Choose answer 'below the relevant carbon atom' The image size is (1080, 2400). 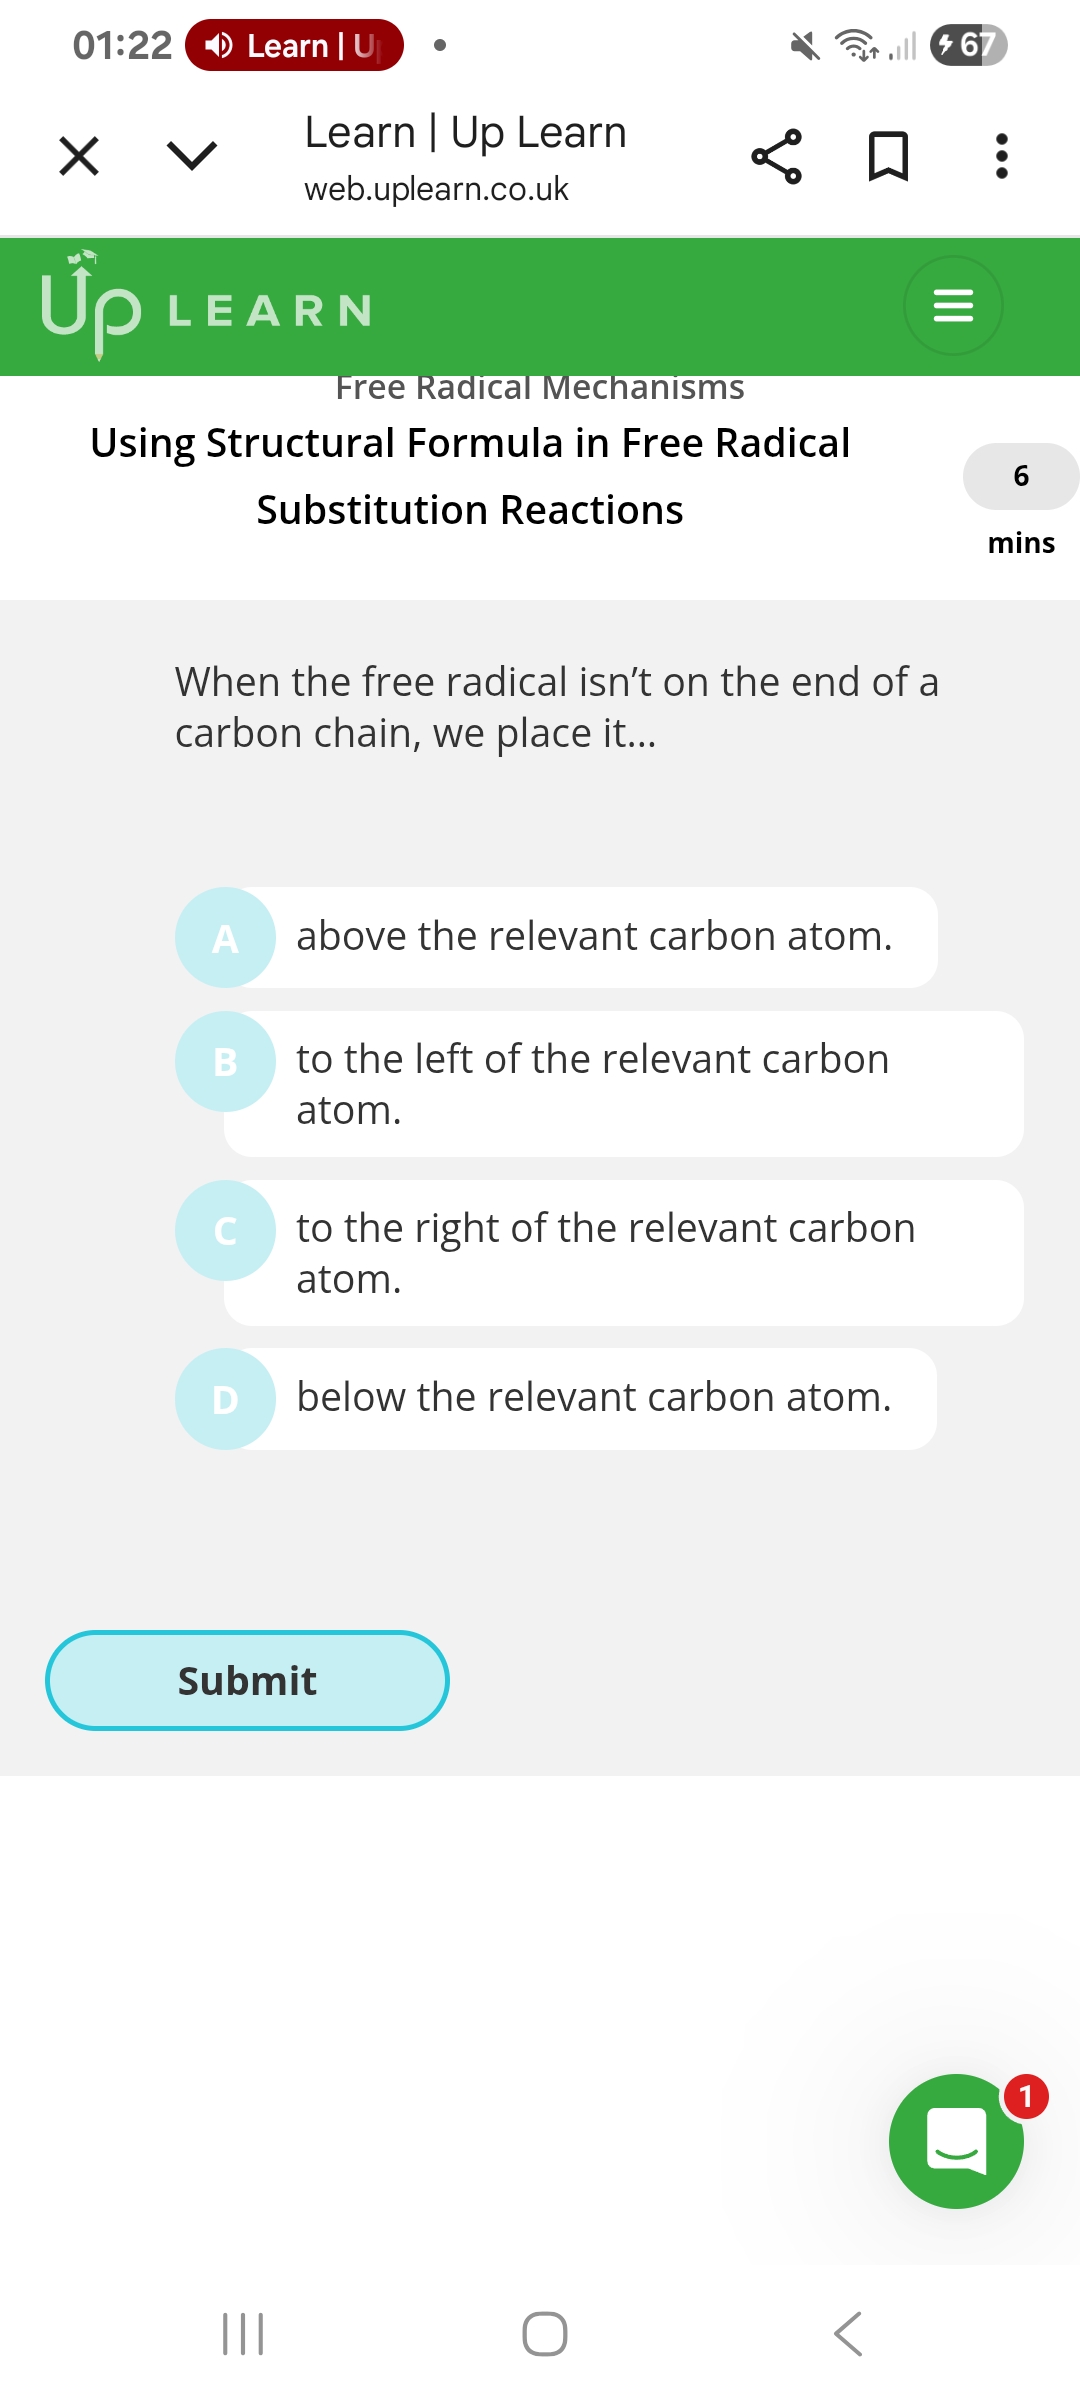594,1398
